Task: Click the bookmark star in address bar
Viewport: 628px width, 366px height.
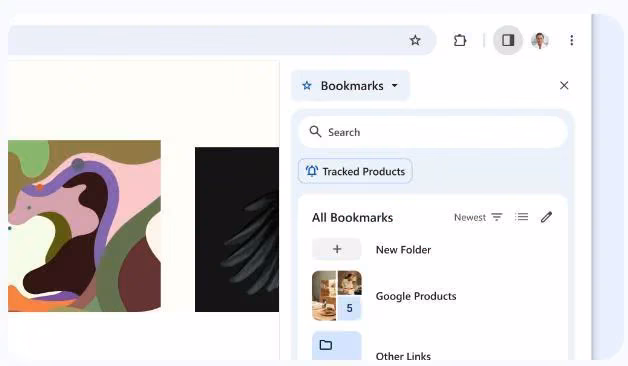Action: (415, 40)
